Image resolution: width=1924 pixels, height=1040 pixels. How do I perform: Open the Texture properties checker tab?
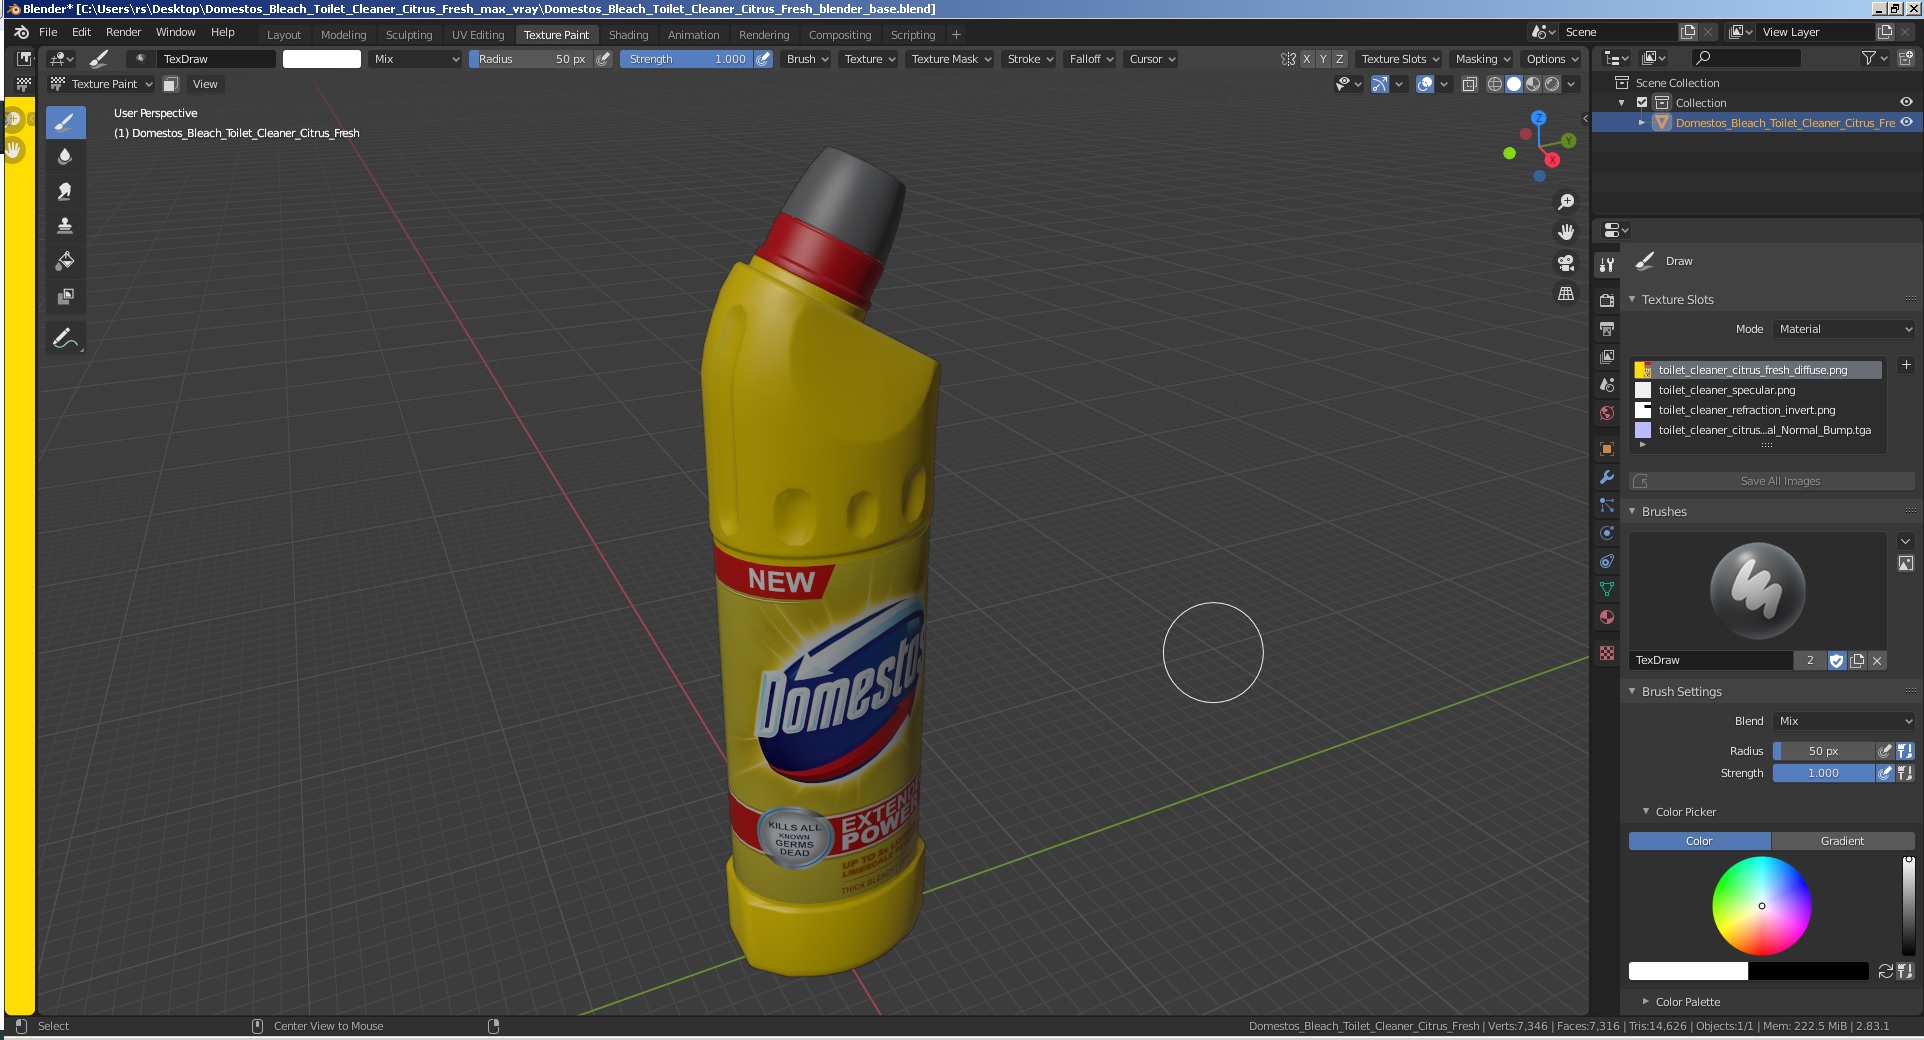tap(1607, 653)
